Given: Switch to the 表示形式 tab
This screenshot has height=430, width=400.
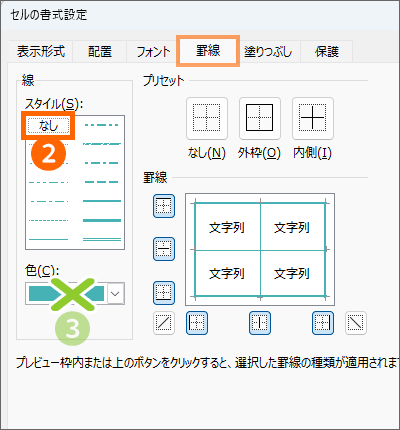Looking at the screenshot, I should 41,52.
